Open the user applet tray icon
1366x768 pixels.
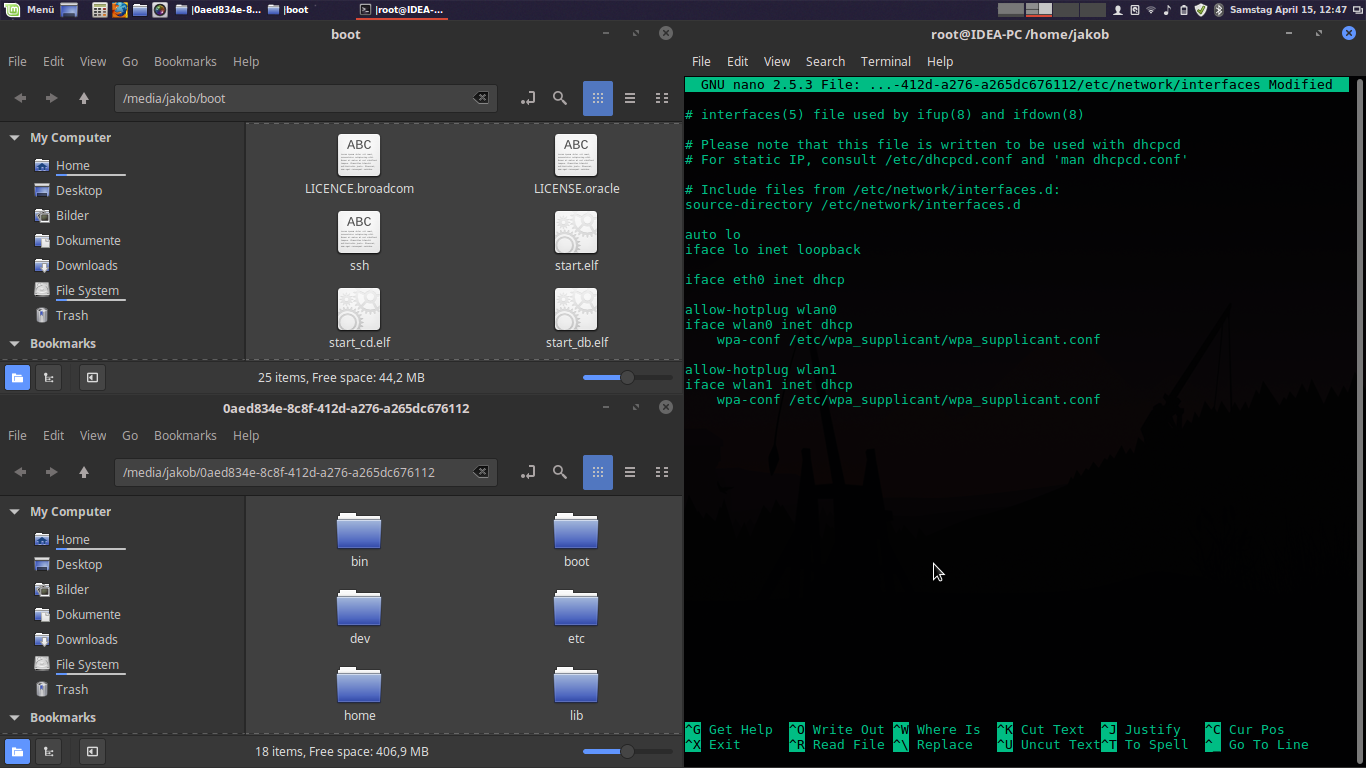(x=1118, y=10)
